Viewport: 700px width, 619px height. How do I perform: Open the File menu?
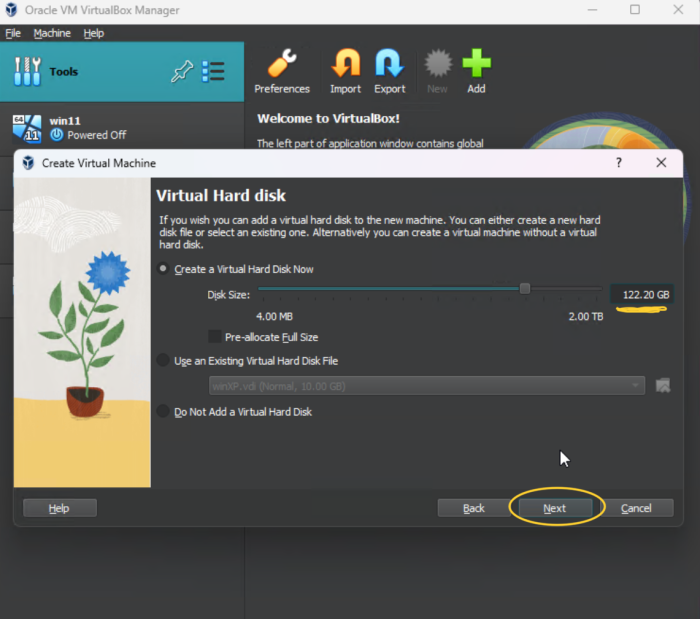pos(13,33)
